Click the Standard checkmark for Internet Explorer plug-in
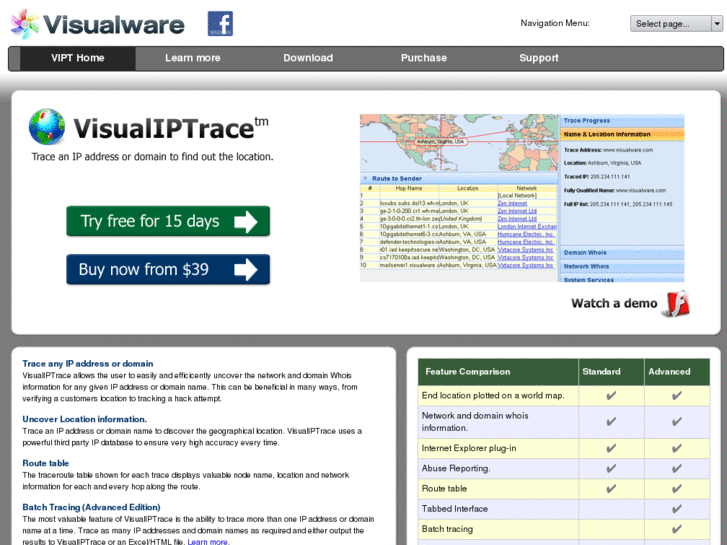The width and height of the screenshot is (727, 545). pos(611,449)
